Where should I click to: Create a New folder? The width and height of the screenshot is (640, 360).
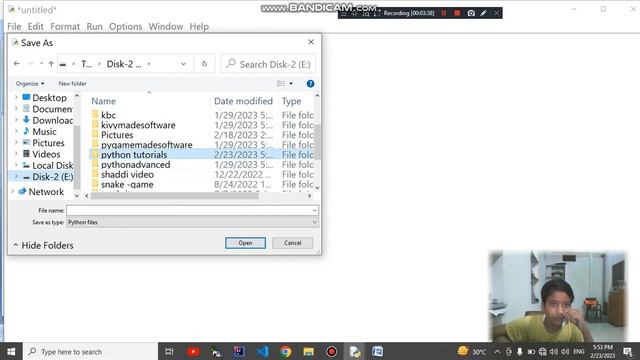click(x=72, y=84)
